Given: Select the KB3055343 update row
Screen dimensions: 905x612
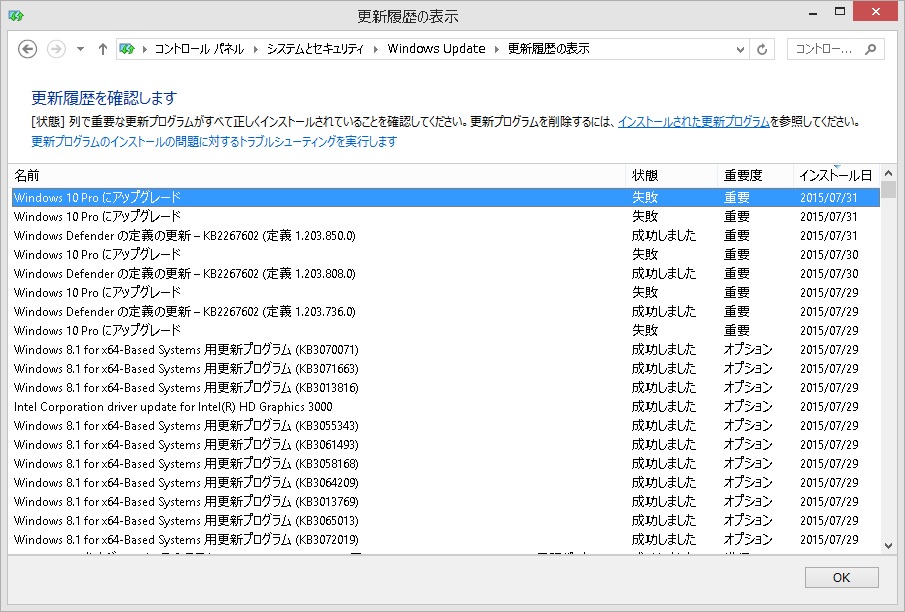Looking at the screenshot, I should coord(446,426).
